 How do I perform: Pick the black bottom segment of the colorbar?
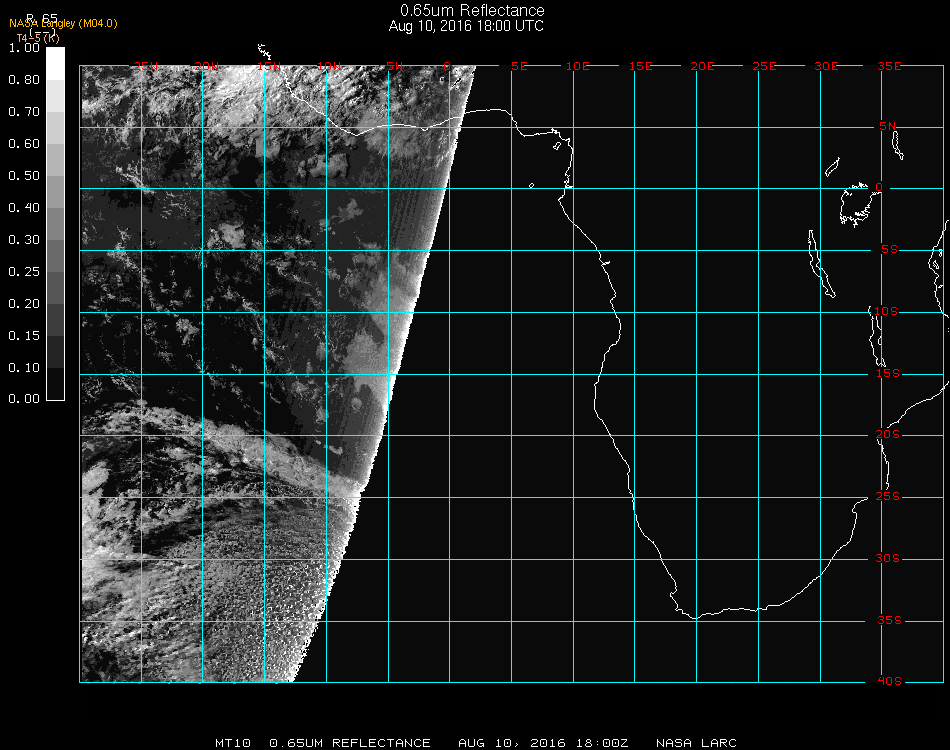(55, 383)
